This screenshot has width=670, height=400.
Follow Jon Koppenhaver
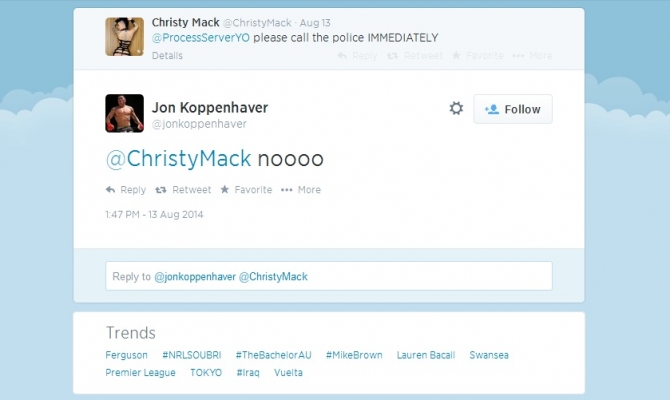click(x=513, y=109)
